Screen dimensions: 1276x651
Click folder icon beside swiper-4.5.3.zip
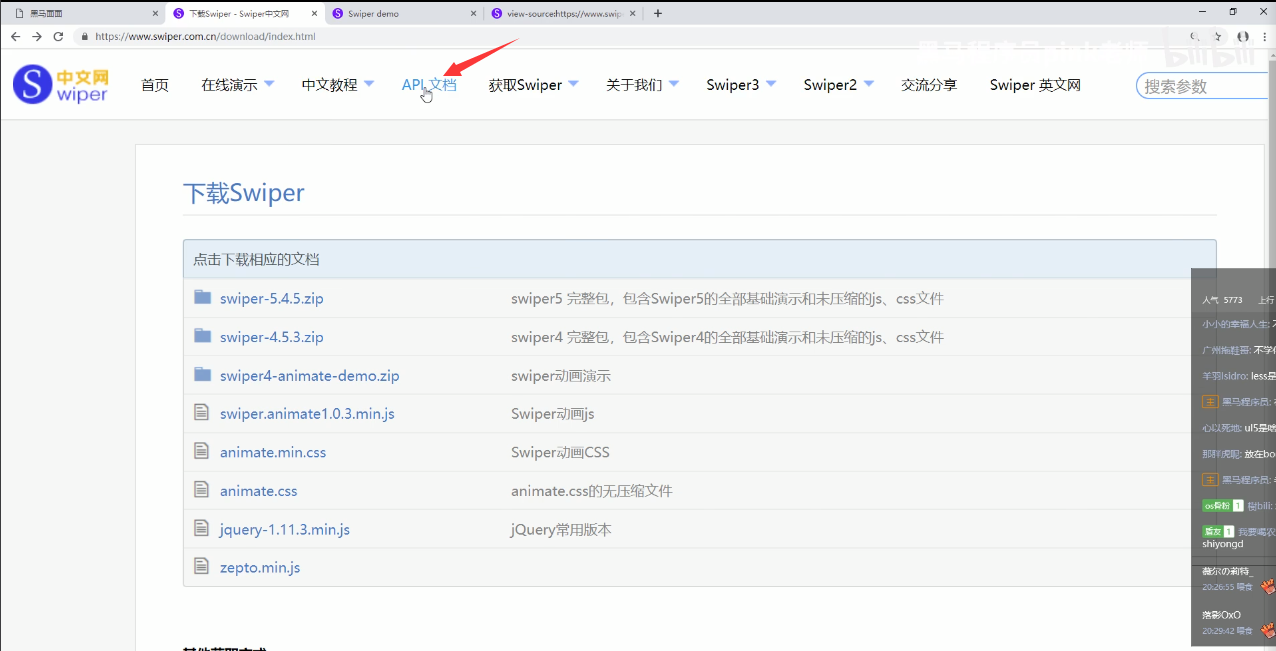coord(203,336)
